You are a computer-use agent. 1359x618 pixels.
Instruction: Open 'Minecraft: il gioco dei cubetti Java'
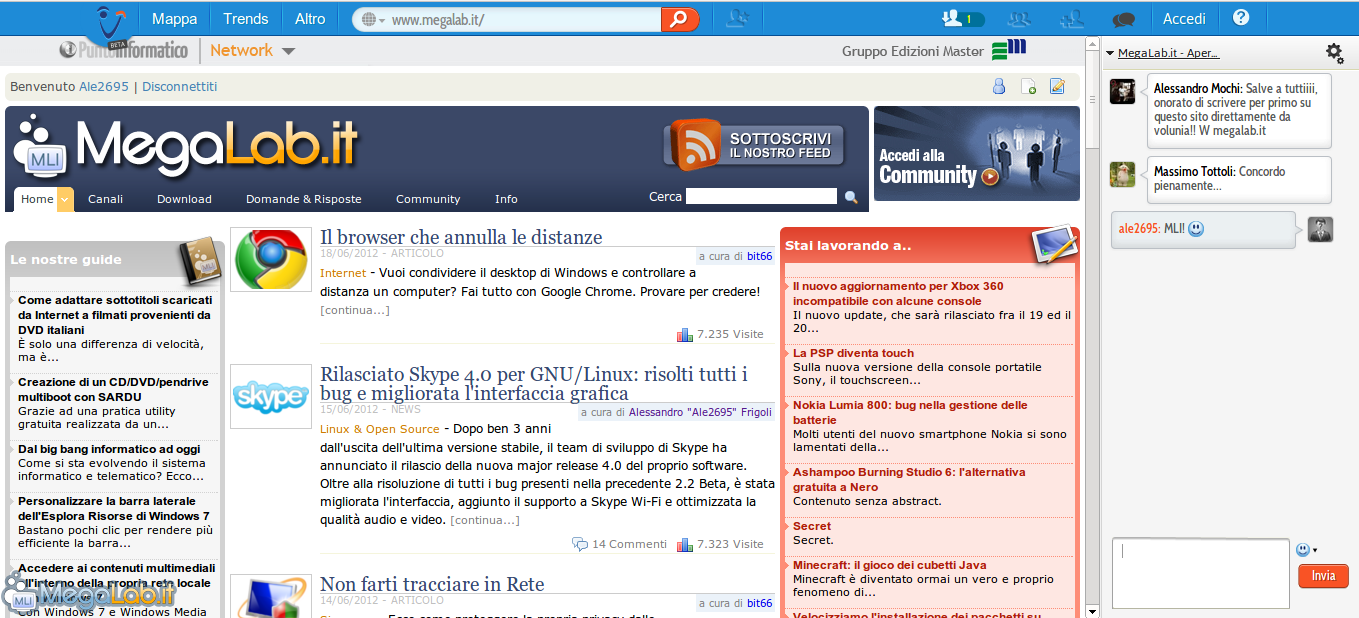(x=889, y=565)
